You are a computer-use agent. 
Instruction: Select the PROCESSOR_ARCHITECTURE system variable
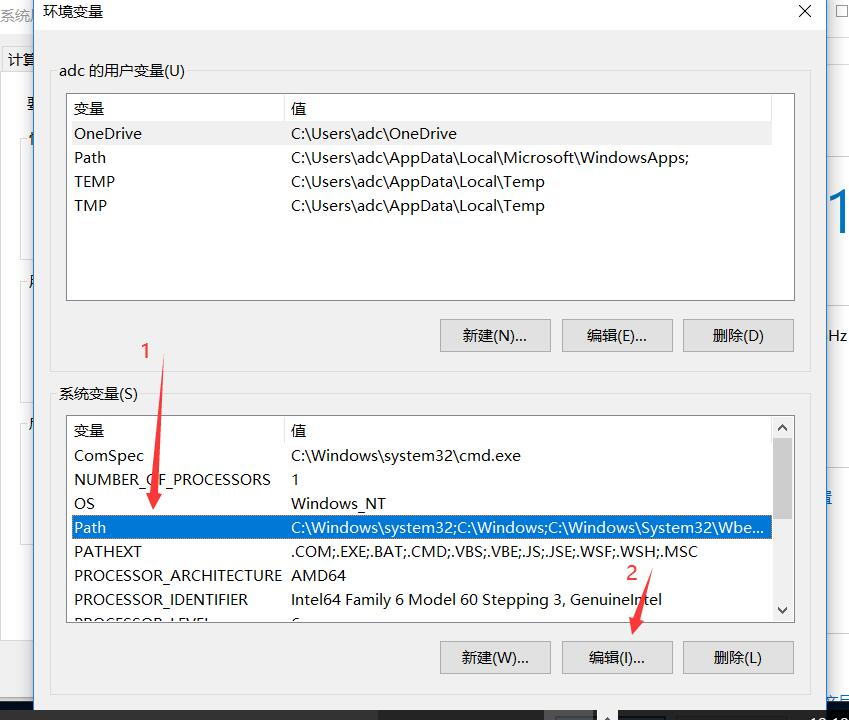point(178,575)
